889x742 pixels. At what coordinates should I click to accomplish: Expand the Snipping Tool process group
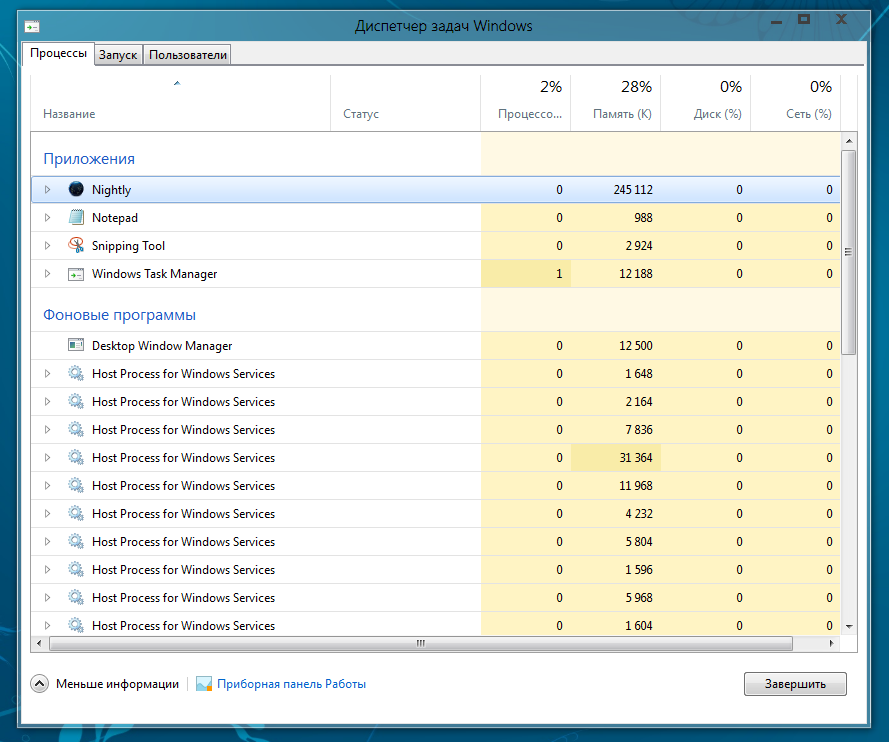pyautogui.click(x=48, y=245)
